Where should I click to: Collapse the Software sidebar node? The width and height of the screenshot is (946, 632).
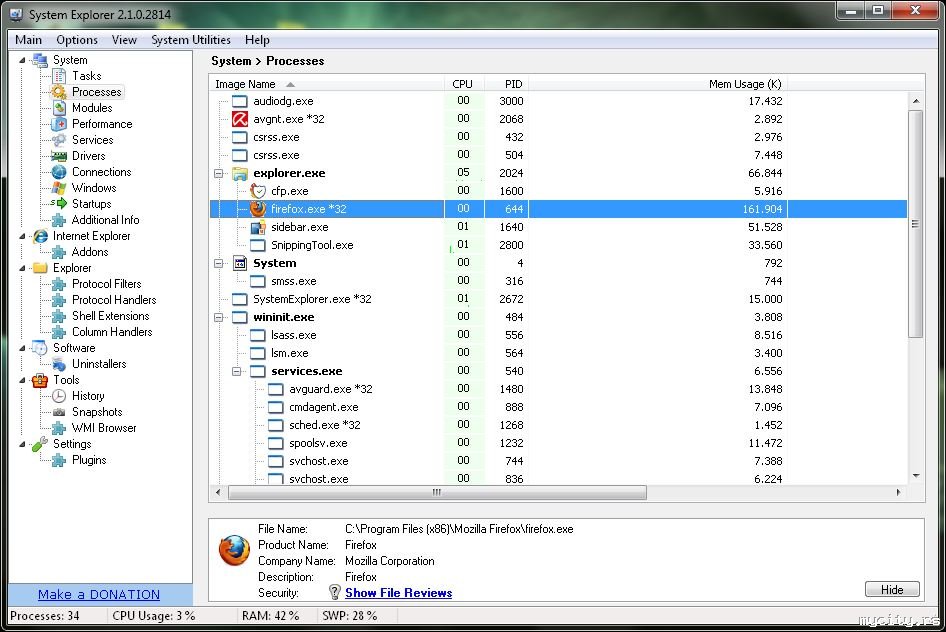22,348
